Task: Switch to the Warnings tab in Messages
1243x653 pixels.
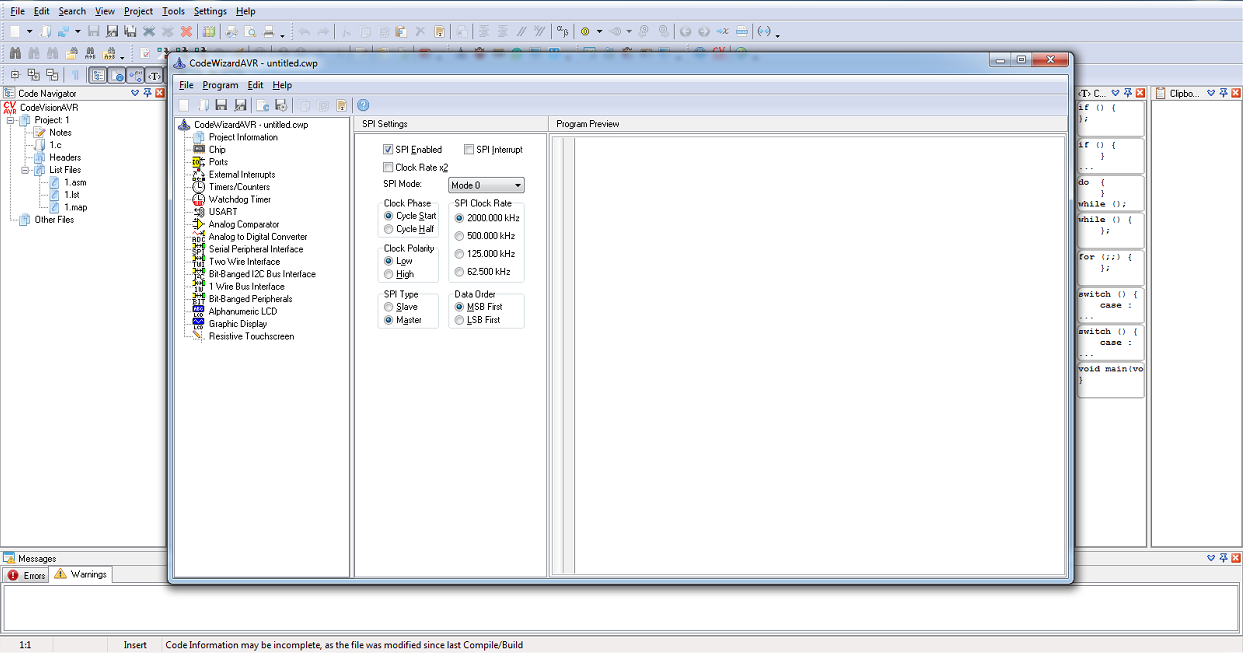Action: click(x=81, y=574)
